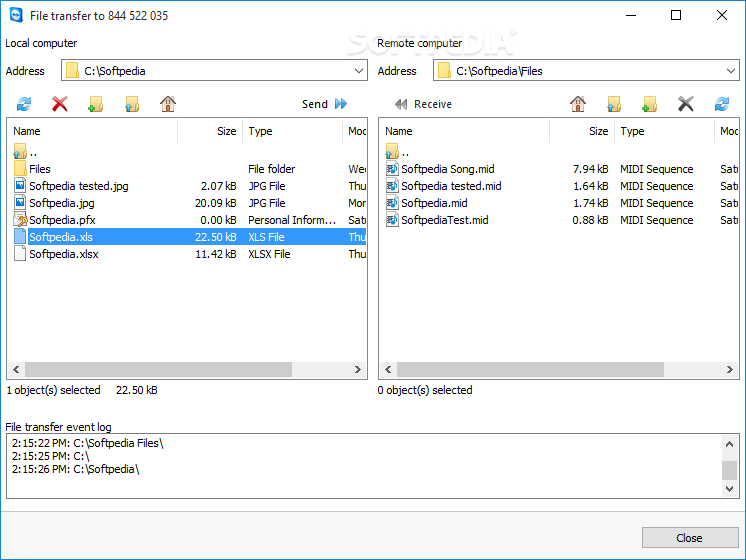The width and height of the screenshot is (746, 560).
Task: Sort remote list by Type column
Action: 664,131
